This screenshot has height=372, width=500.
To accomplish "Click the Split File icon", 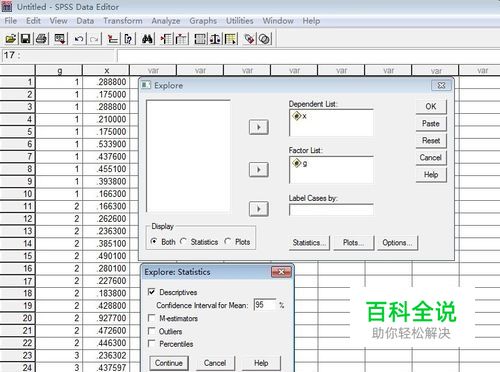I will (x=200, y=39).
